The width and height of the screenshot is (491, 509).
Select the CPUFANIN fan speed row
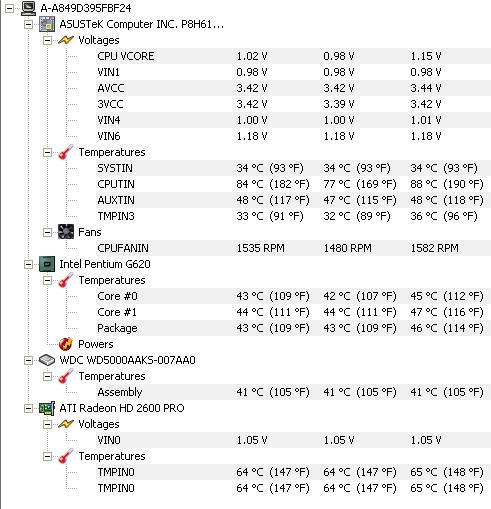pyautogui.click(x=293, y=248)
